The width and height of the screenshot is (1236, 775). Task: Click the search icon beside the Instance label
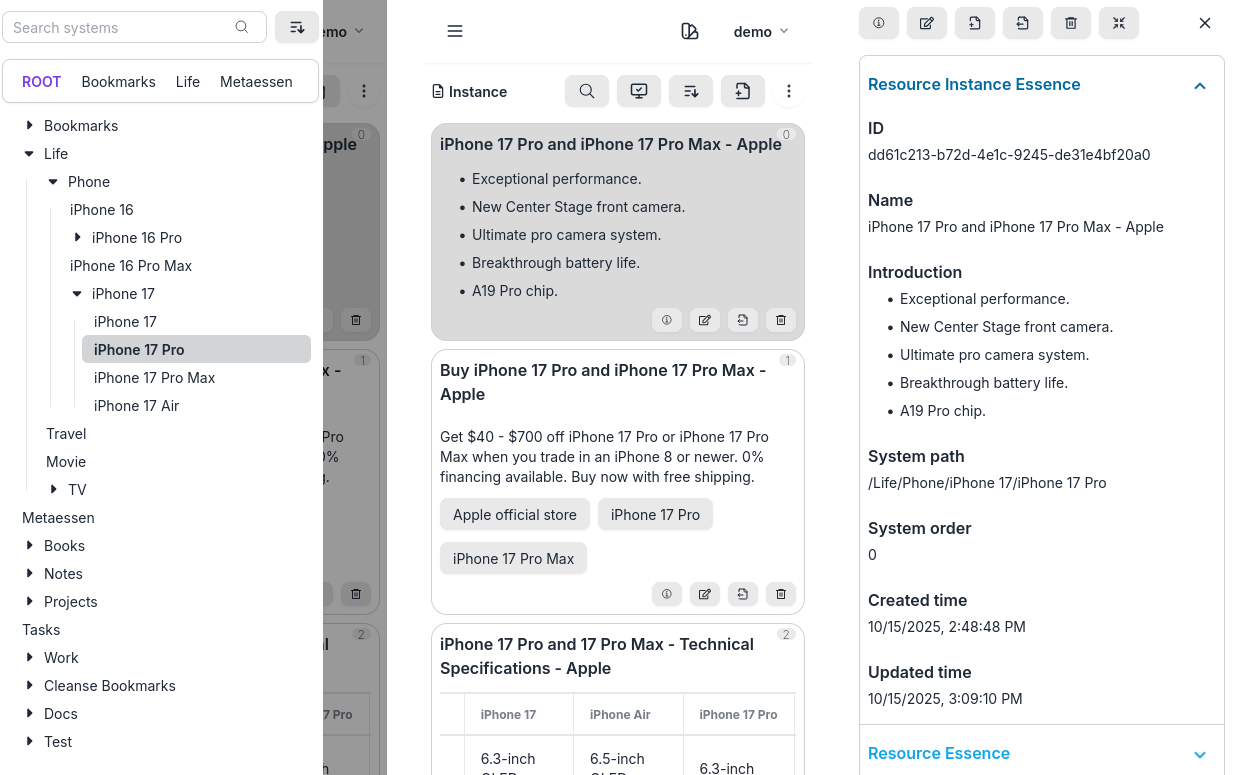coord(587,91)
